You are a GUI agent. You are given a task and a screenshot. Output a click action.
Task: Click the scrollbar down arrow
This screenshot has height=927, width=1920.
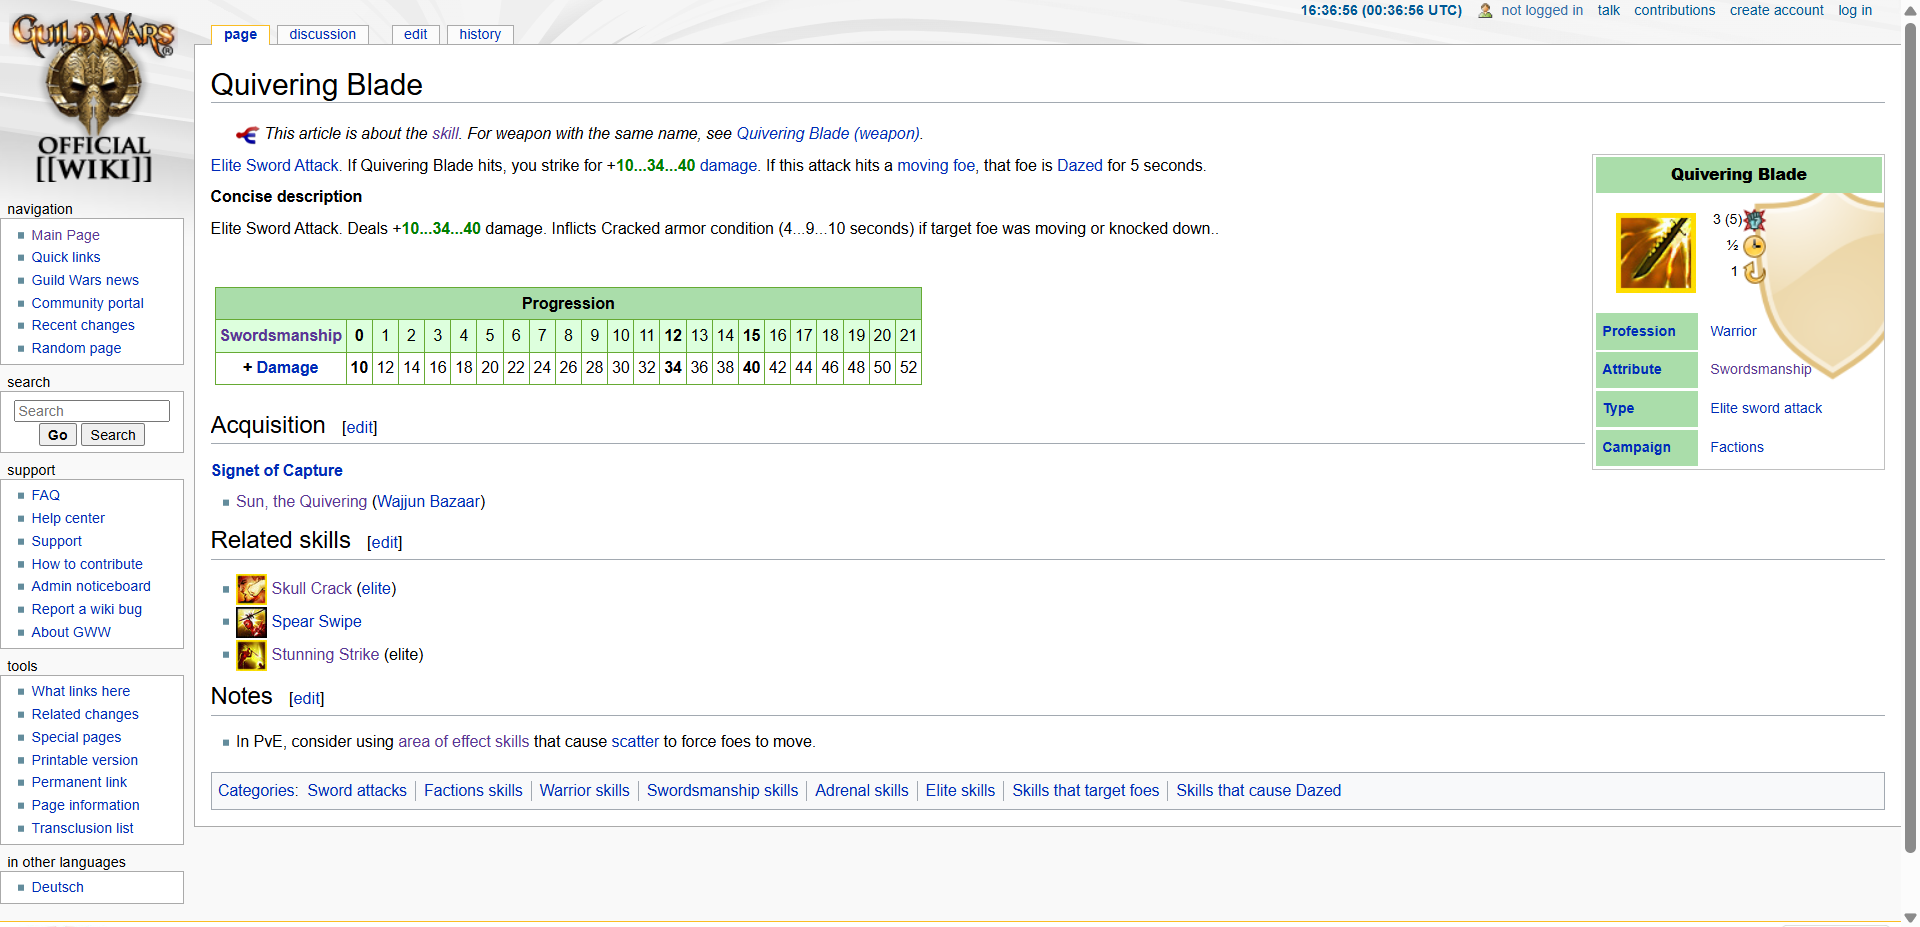pos(1910,917)
